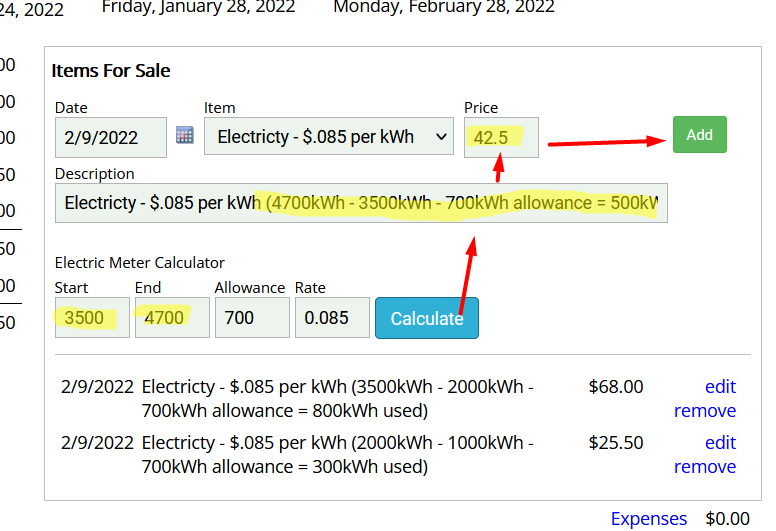Focus the Allowance field showing 700
This screenshot has width=776, height=531.
(250, 318)
